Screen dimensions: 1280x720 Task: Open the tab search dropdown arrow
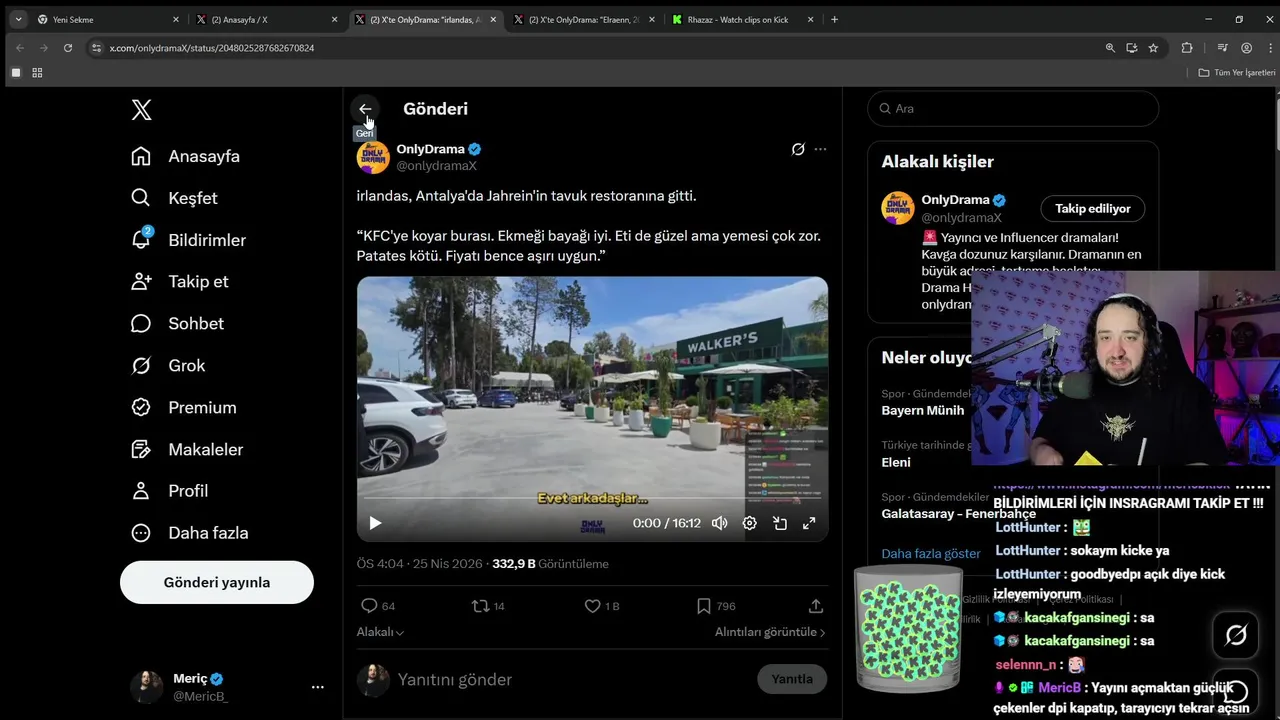(18, 19)
